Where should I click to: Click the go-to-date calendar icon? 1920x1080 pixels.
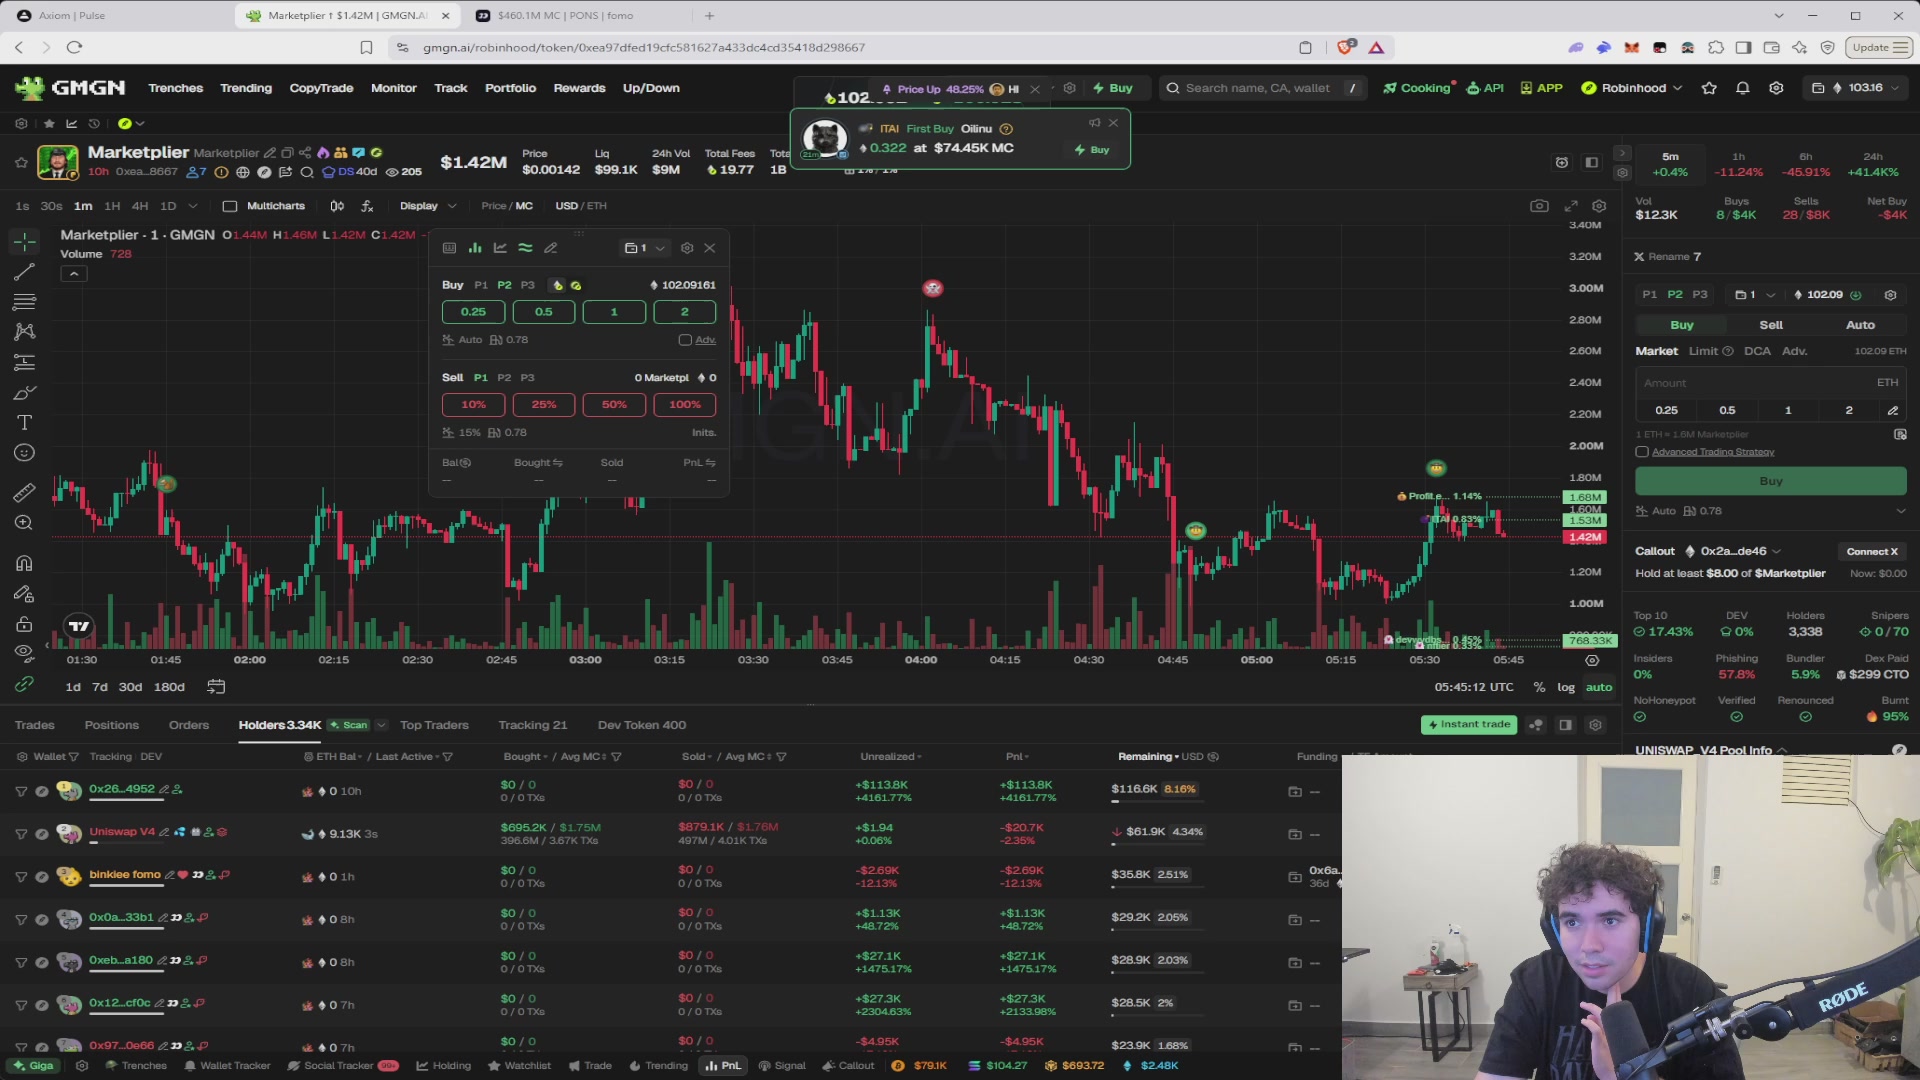[216, 687]
